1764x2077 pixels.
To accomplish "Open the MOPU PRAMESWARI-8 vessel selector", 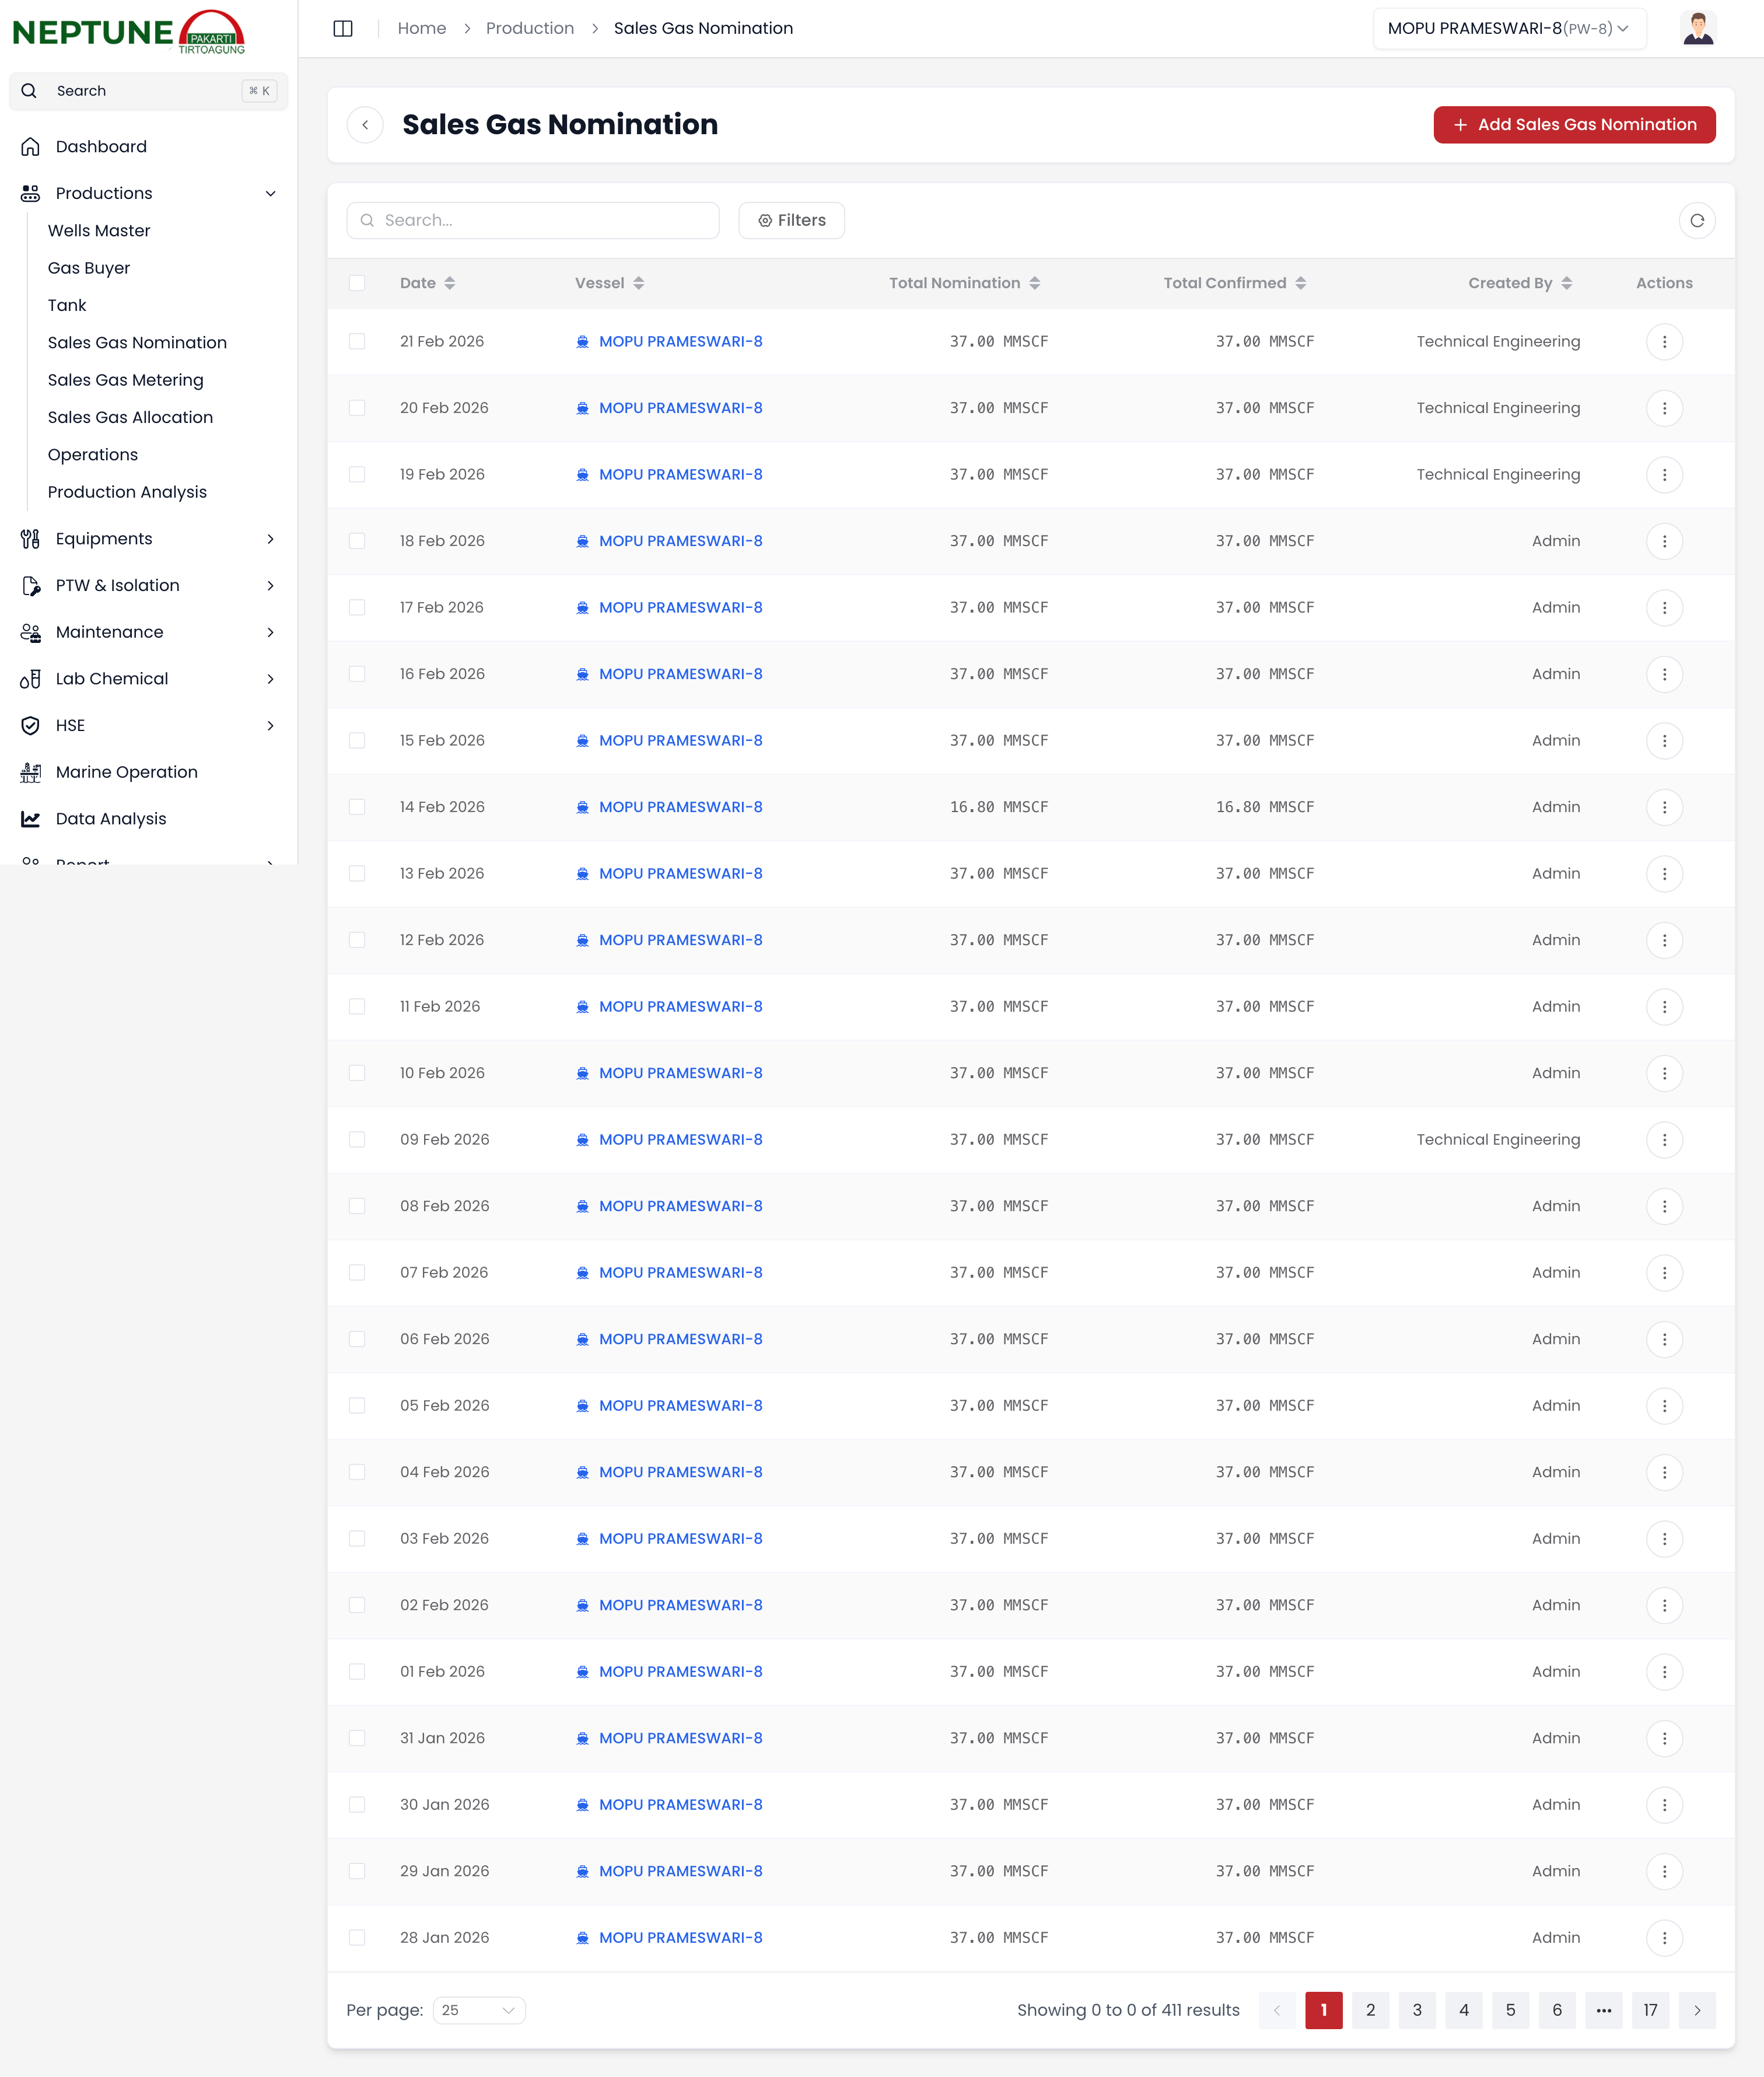I will point(1507,28).
